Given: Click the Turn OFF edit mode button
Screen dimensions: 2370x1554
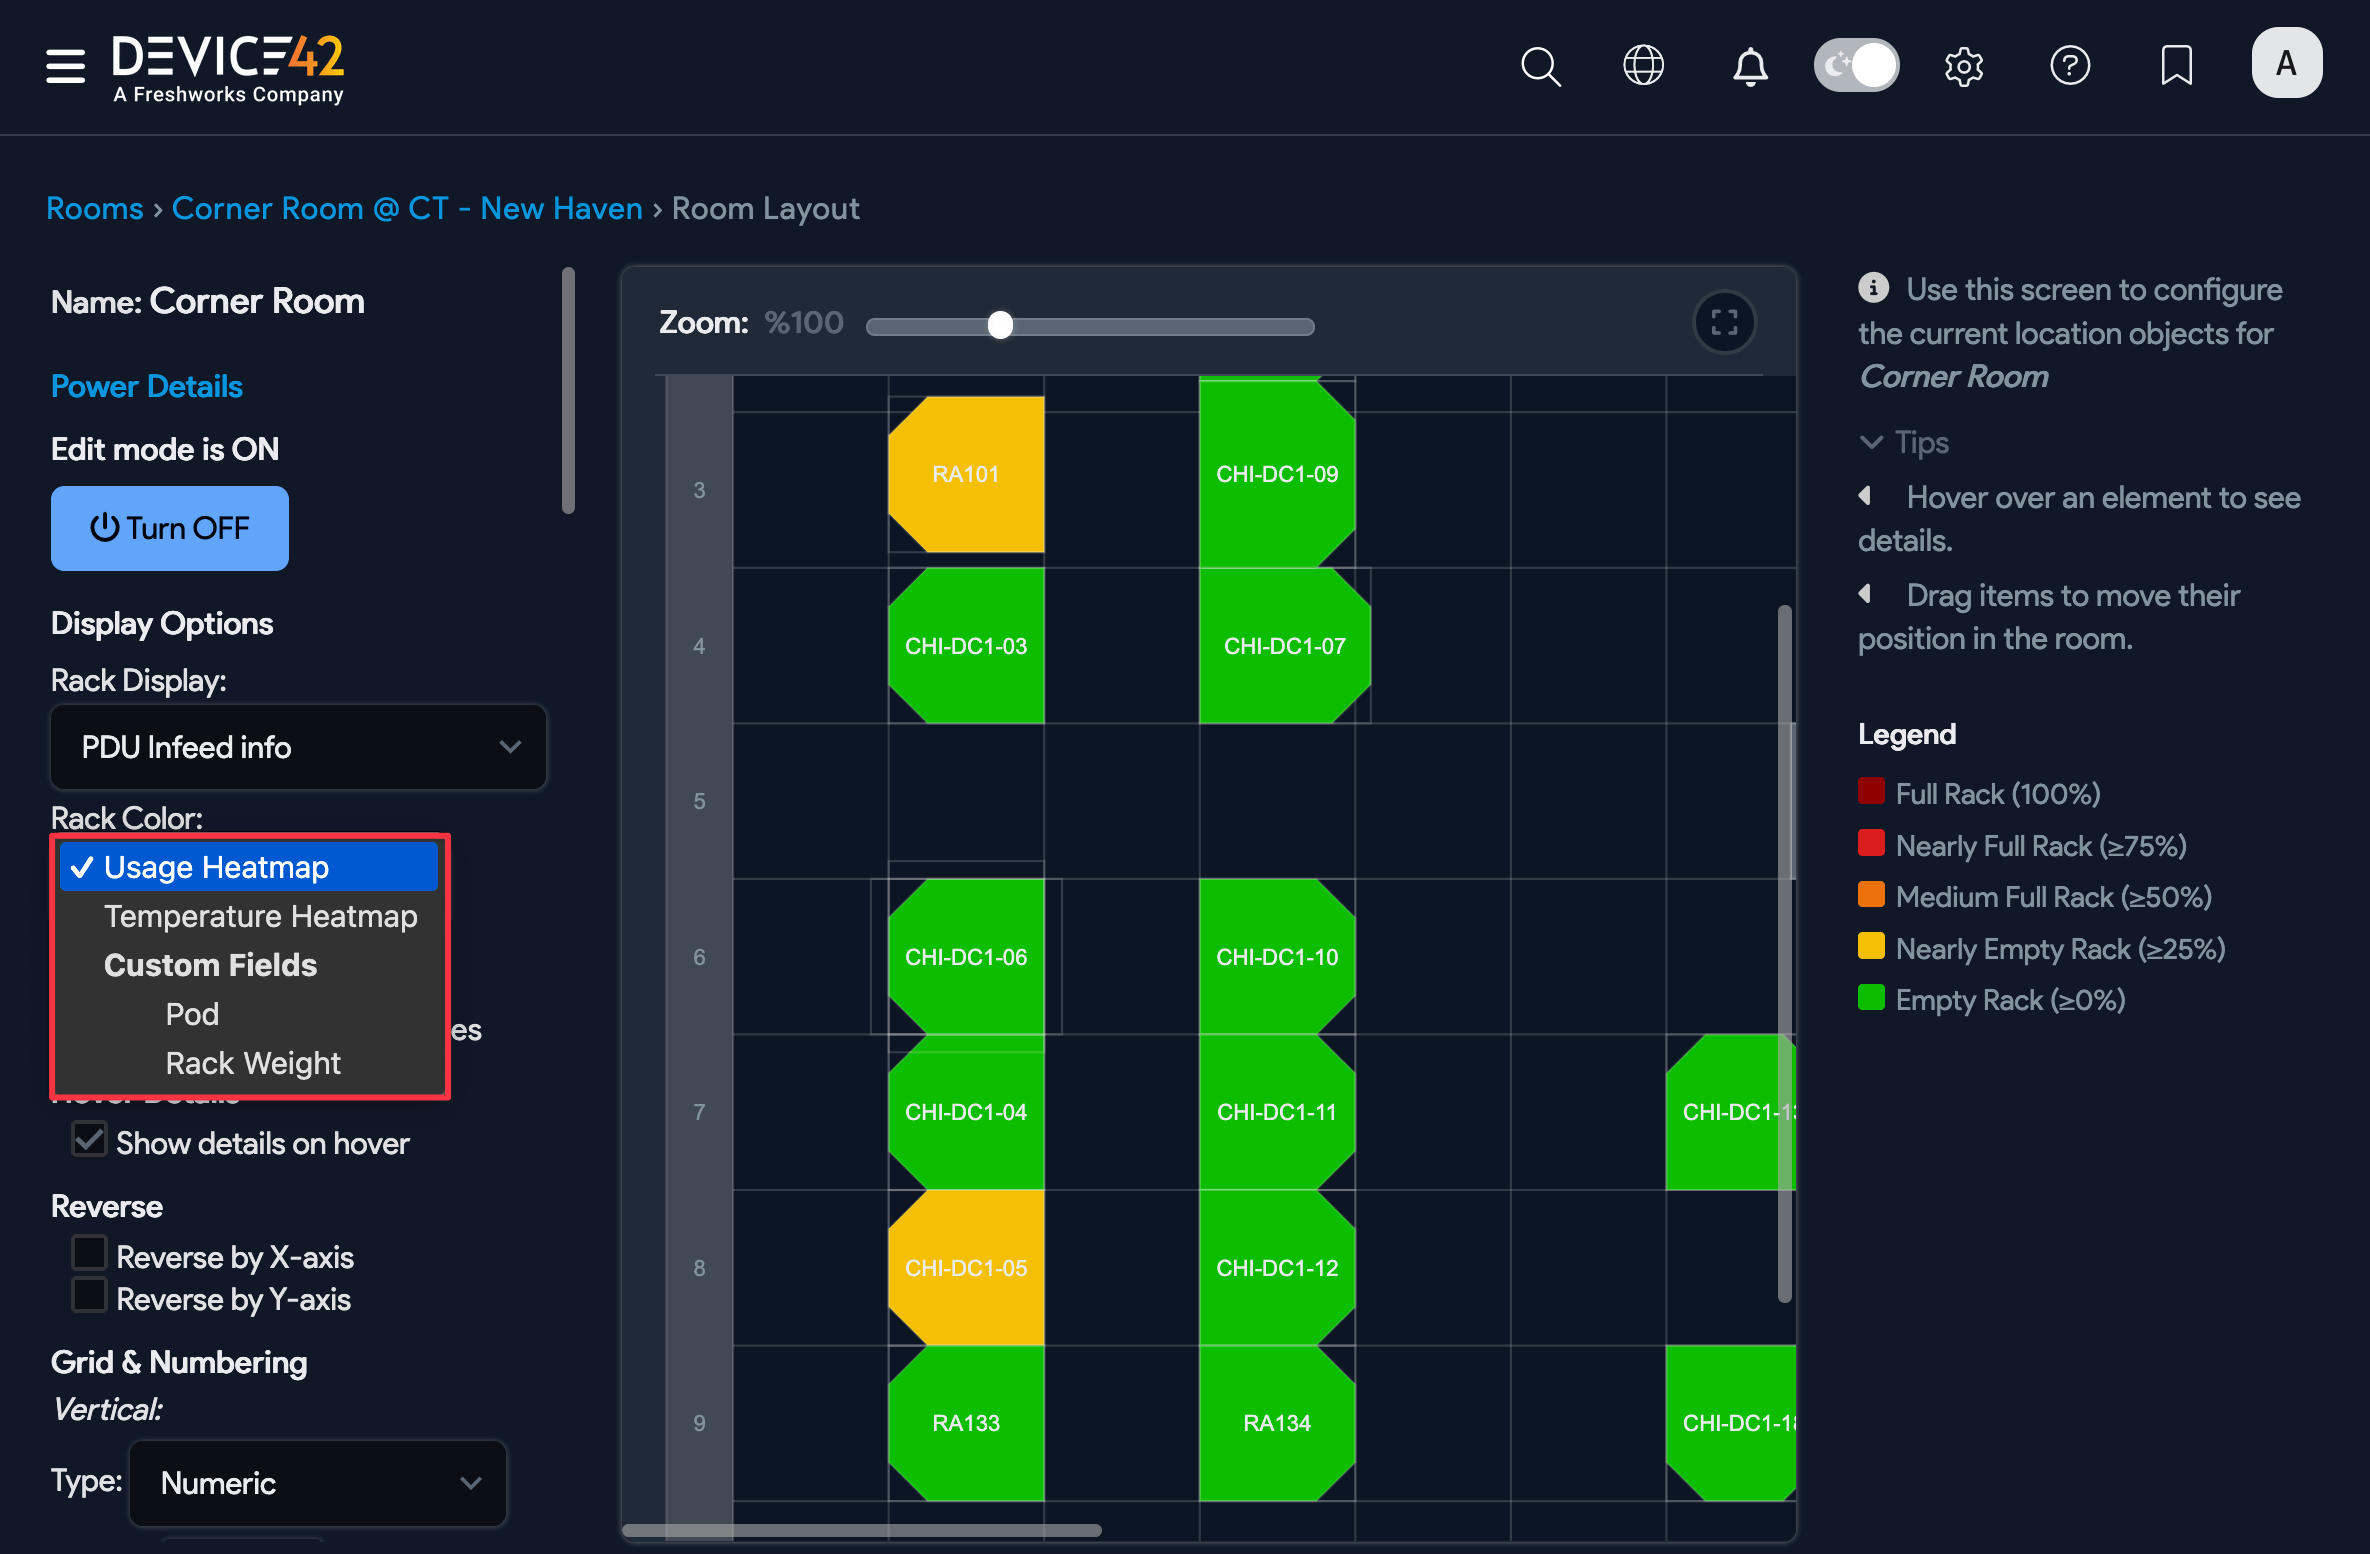Looking at the screenshot, I should 170,528.
